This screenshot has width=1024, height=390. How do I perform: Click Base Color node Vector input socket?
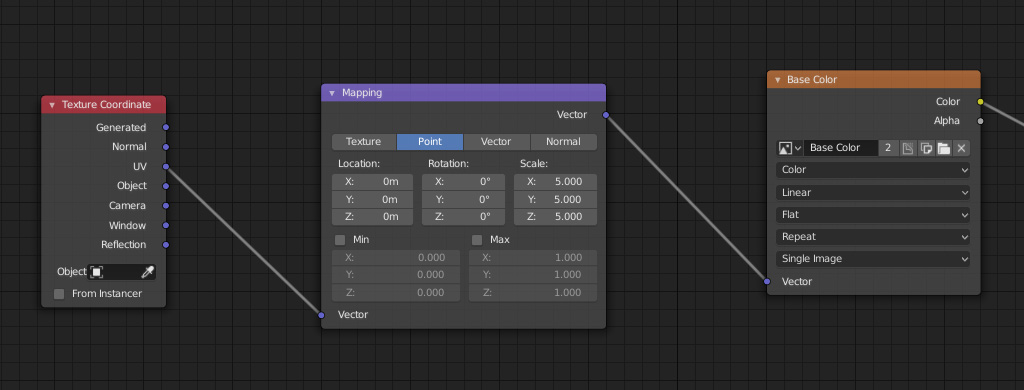(767, 282)
